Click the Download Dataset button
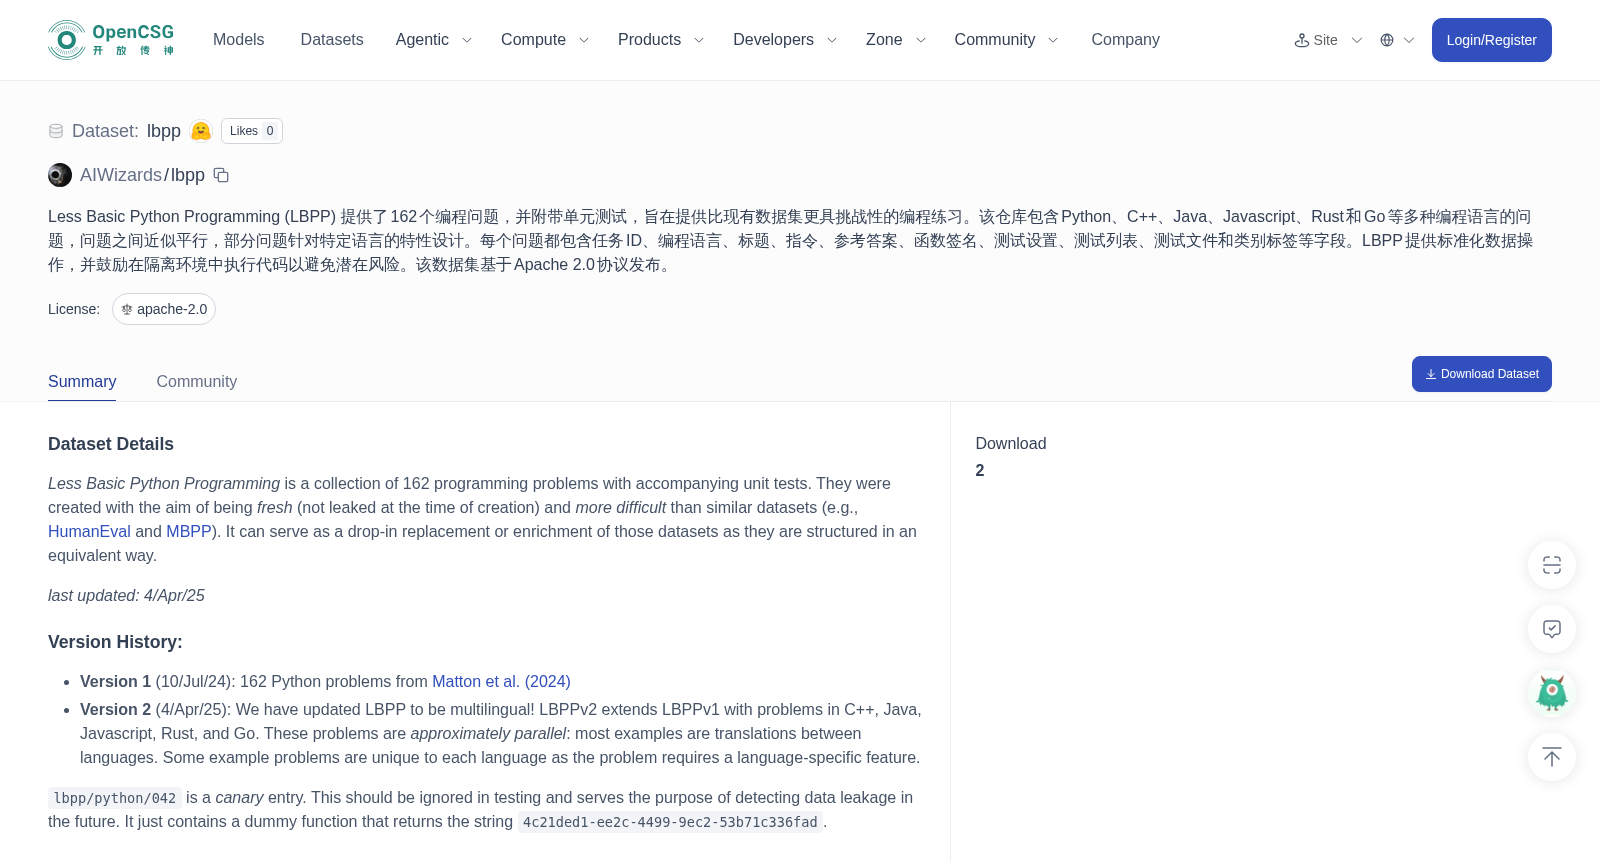Viewport: 1600px width, 861px height. coord(1481,374)
